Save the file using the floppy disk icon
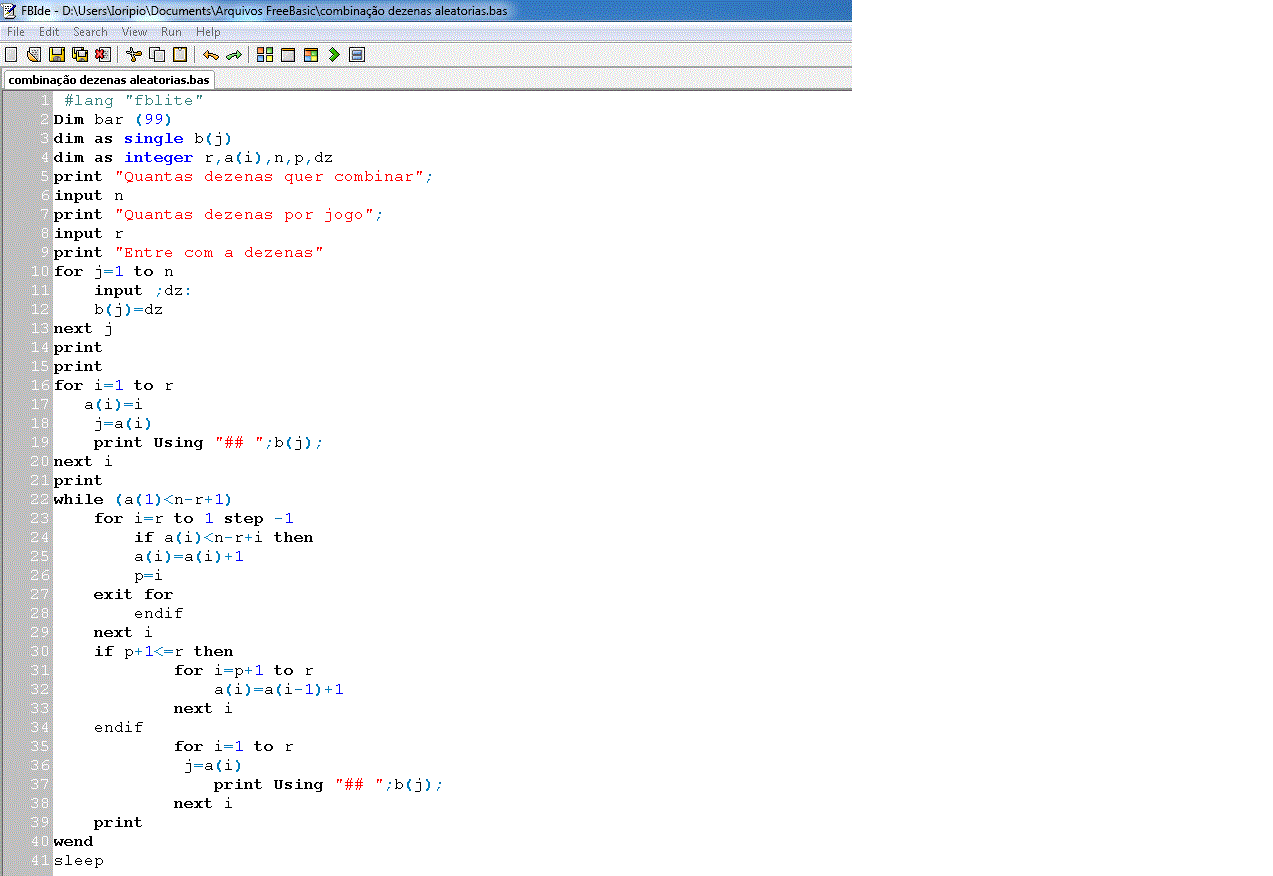1273x876 pixels. 57,55
